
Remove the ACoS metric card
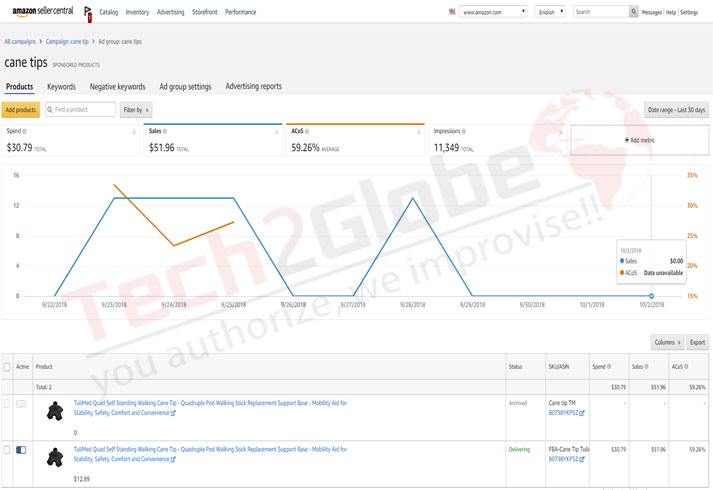tap(419, 131)
